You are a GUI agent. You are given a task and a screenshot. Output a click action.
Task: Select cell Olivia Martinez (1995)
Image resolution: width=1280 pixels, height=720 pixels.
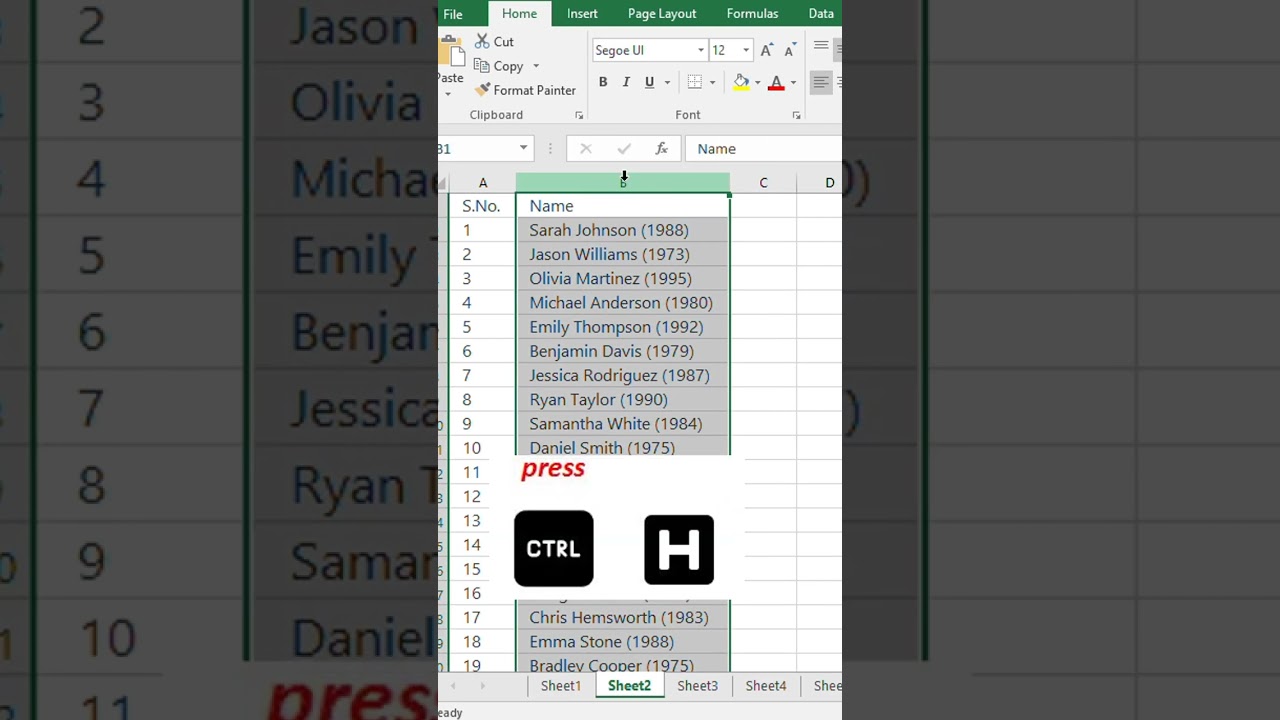click(623, 279)
